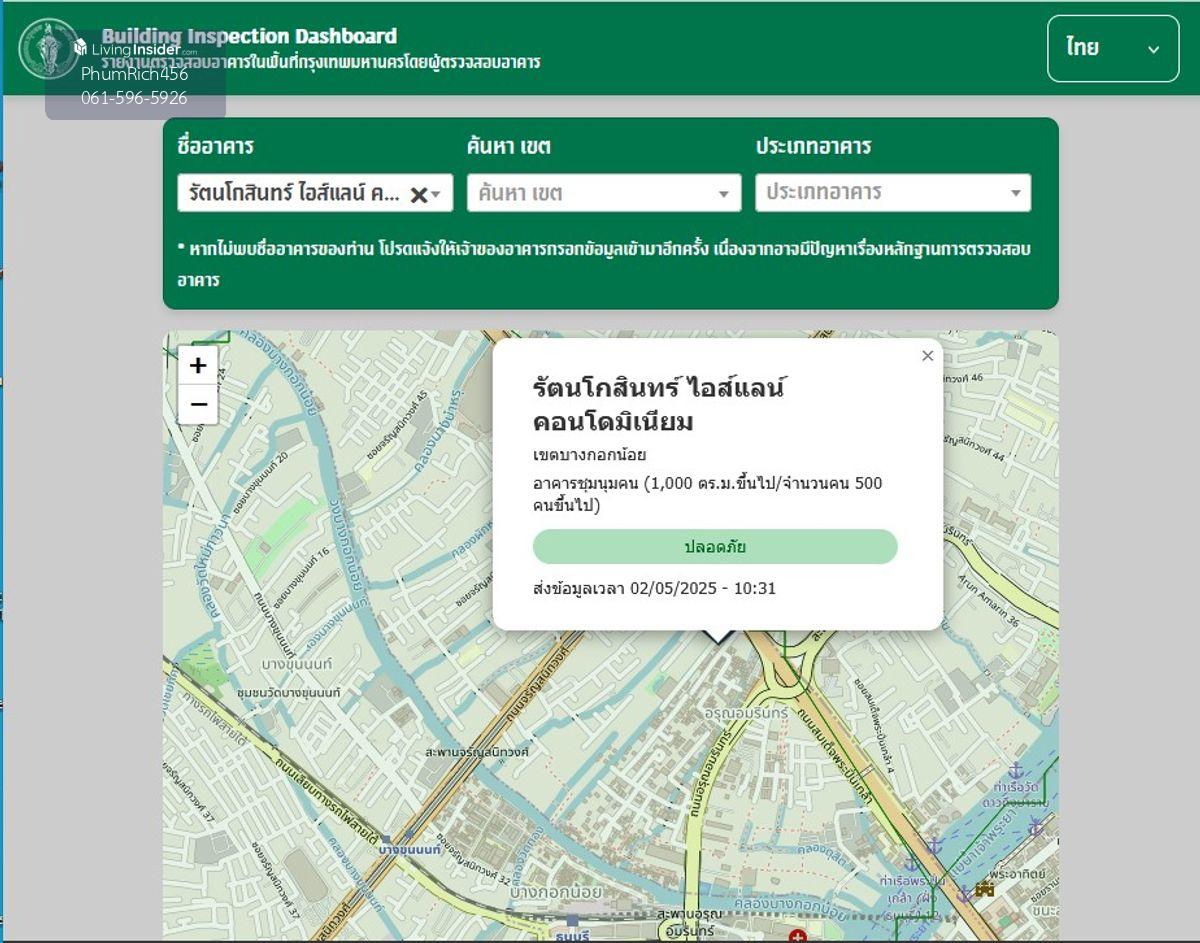Clear the selected building name with X
Image resolution: width=1200 pixels, height=943 pixels.
click(x=419, y=194)
